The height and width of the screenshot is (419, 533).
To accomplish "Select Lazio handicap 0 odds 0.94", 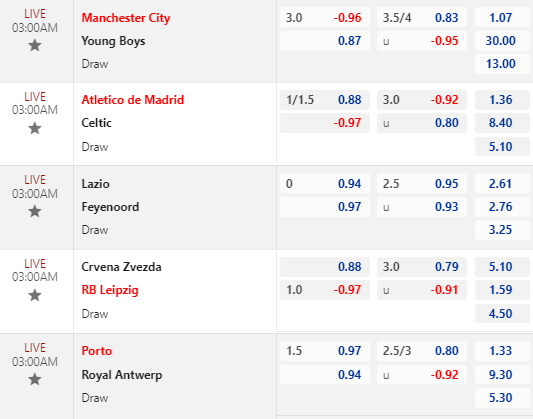I will [325, 184].
